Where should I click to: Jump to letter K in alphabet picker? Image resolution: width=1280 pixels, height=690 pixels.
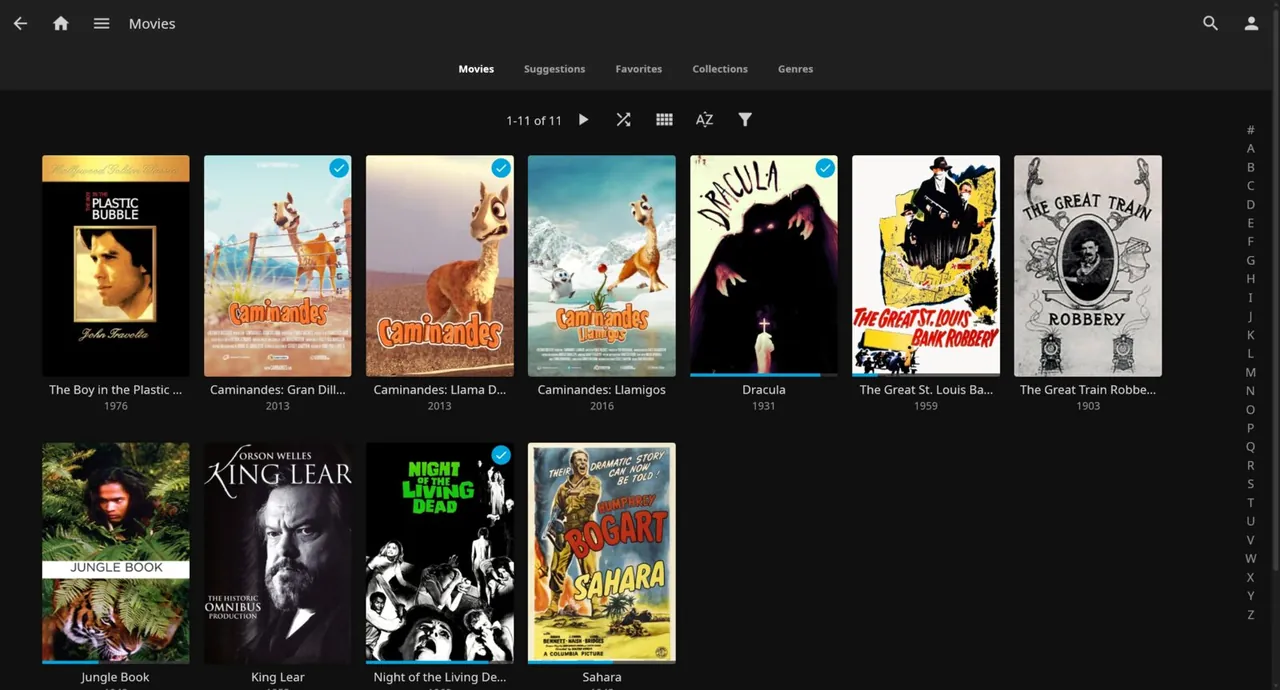coord(1250,335)
